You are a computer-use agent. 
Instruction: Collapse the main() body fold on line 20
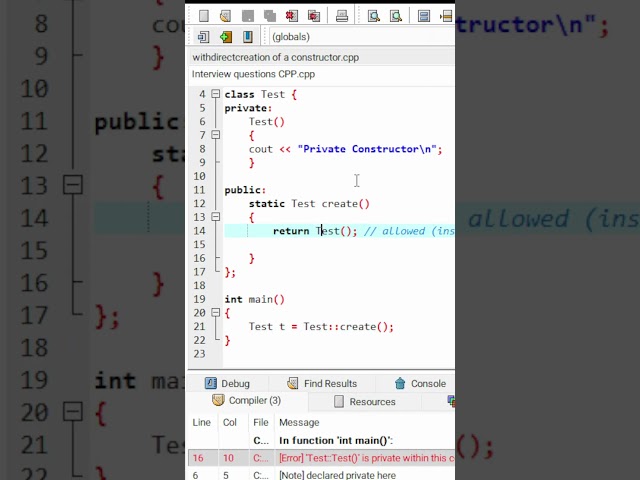click(x=216, y=312)
